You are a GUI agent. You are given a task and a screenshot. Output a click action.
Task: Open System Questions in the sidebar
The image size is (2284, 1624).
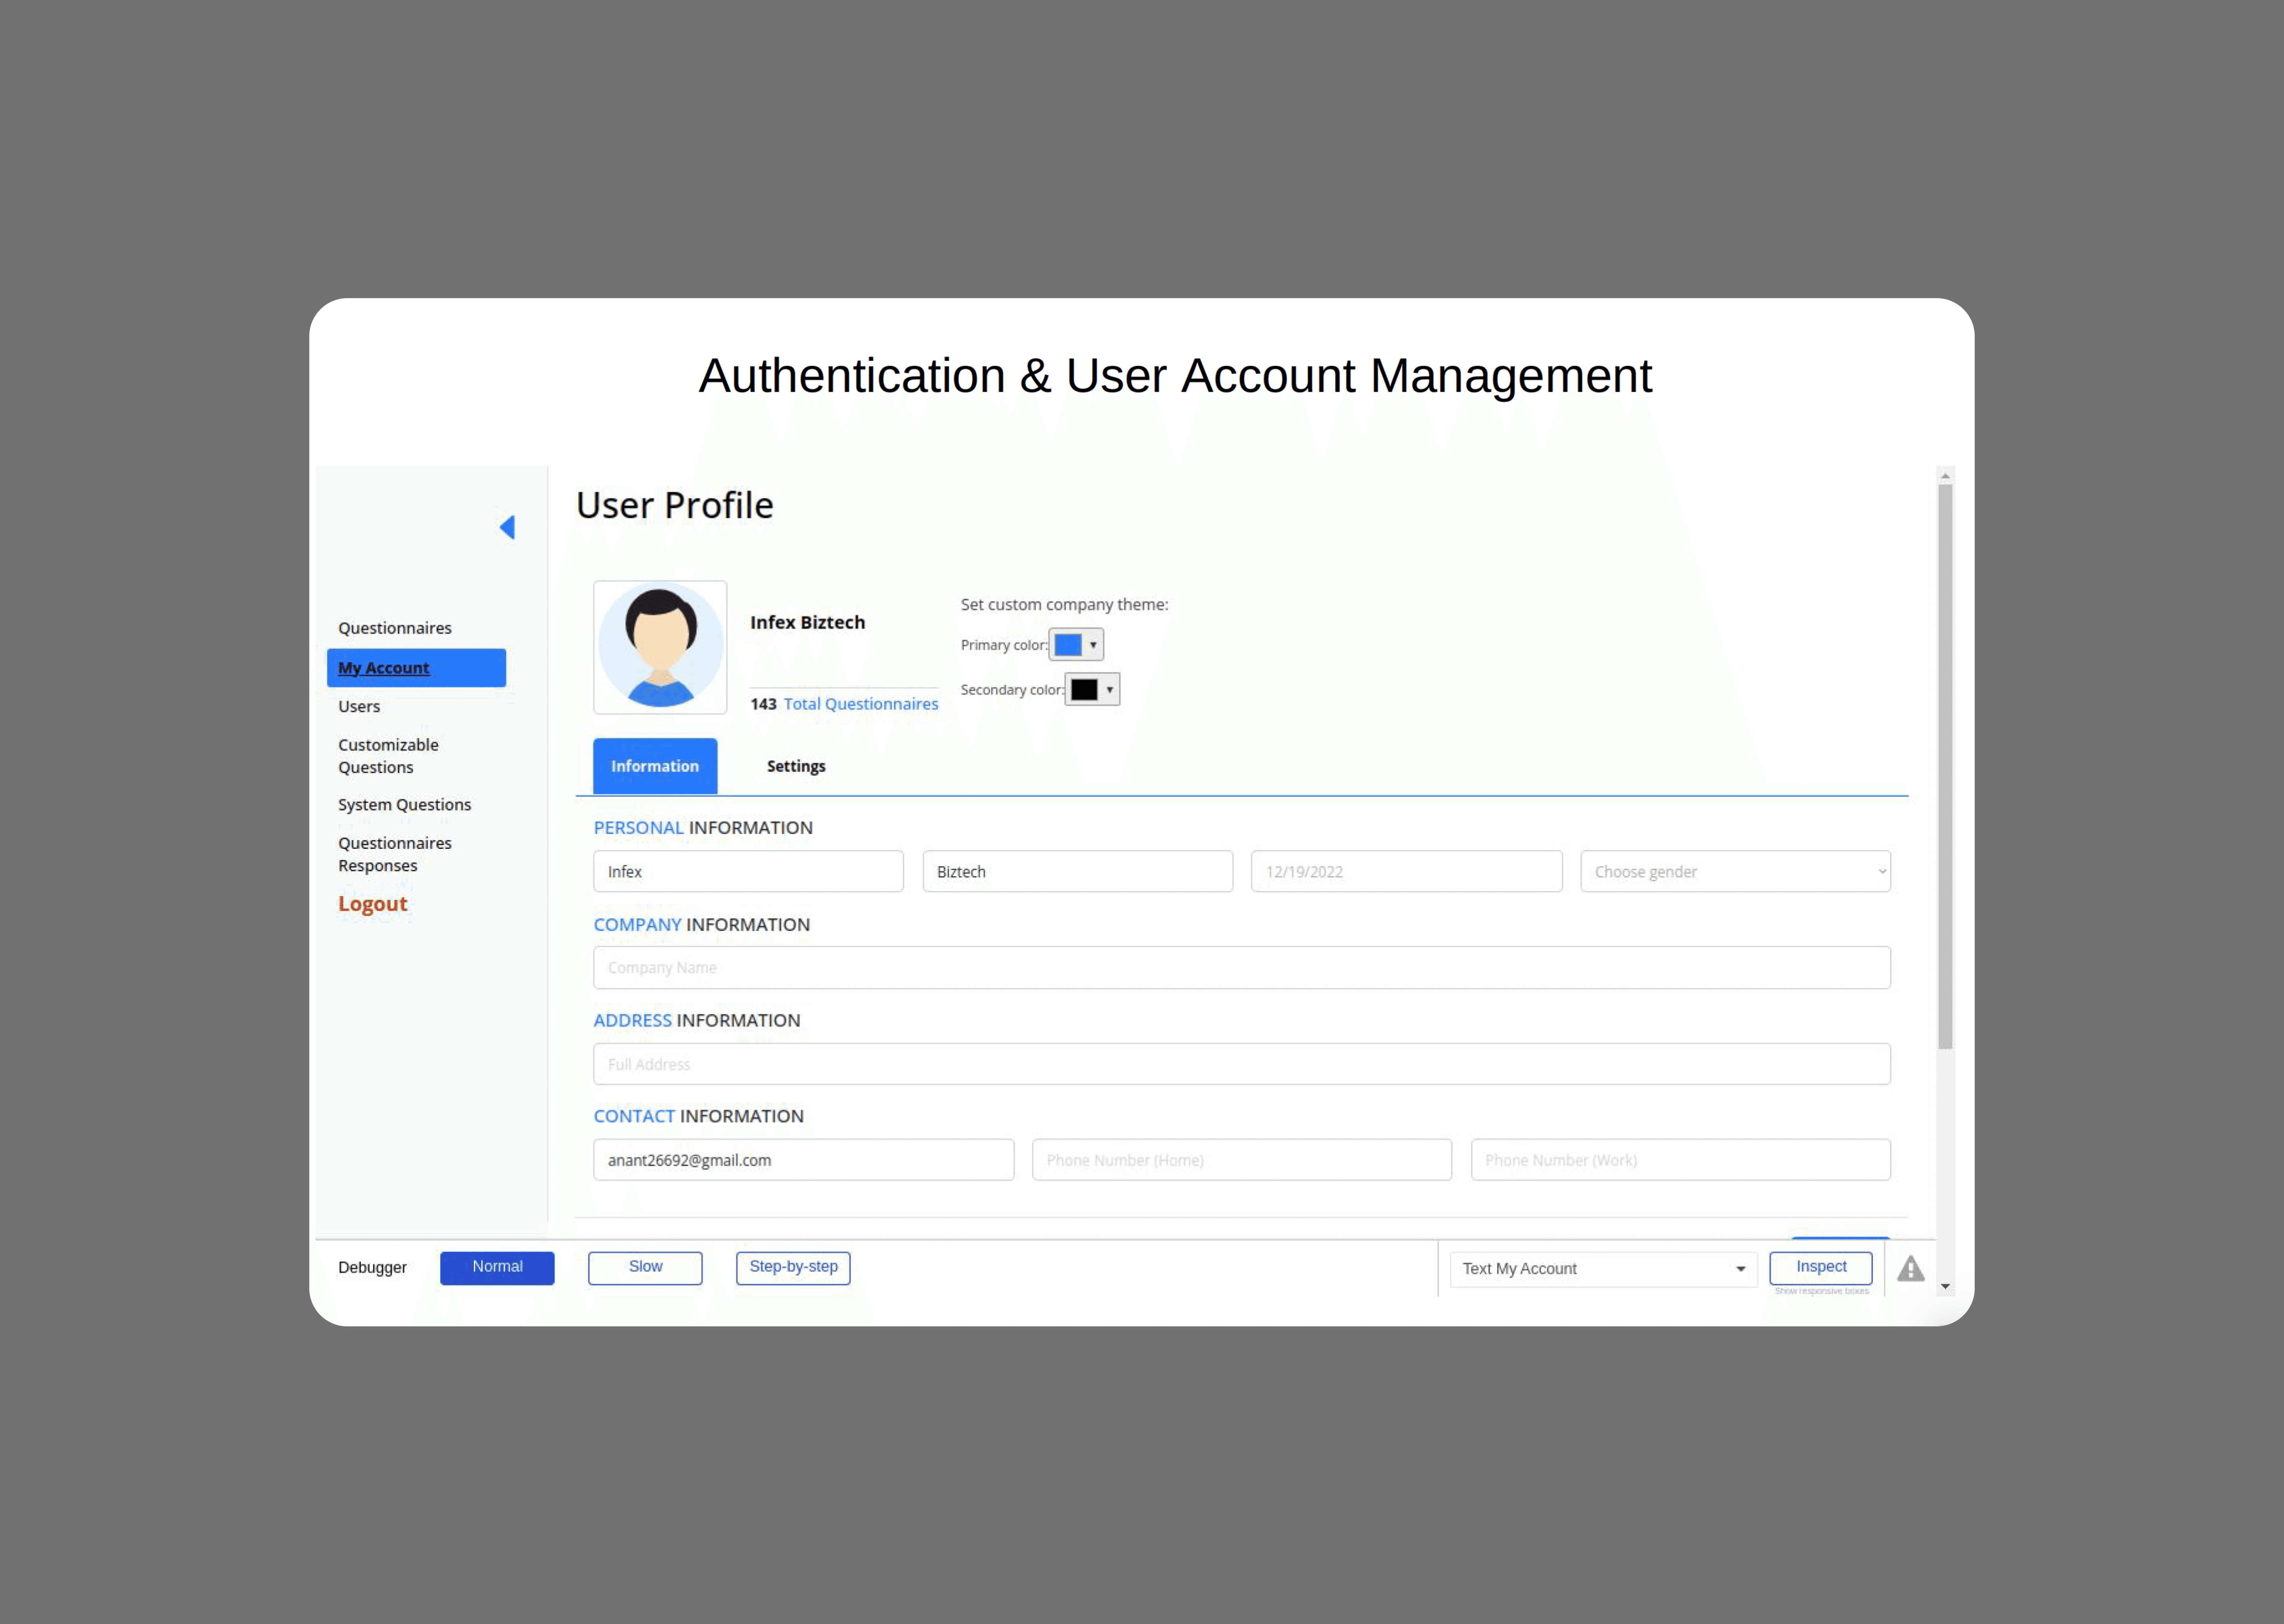click(x=404, y=804)
